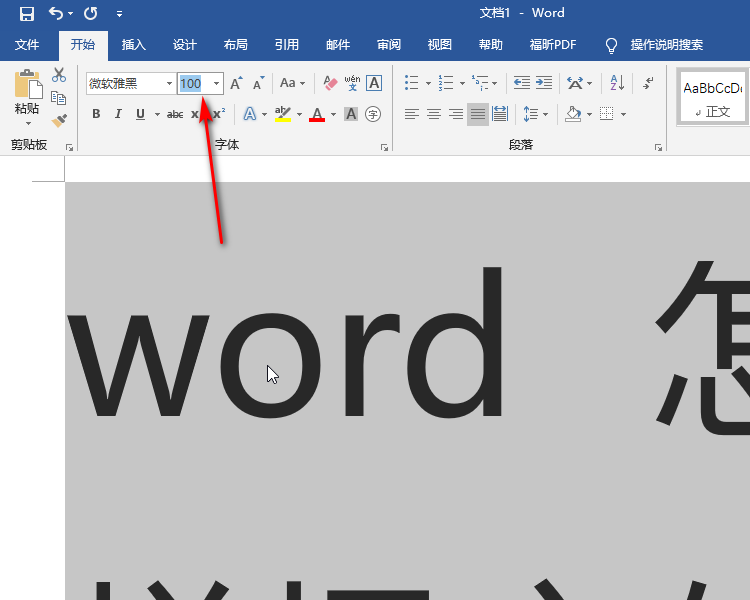
Task: Switch to the 插入 ribbon tab
Action: (133, 45)
